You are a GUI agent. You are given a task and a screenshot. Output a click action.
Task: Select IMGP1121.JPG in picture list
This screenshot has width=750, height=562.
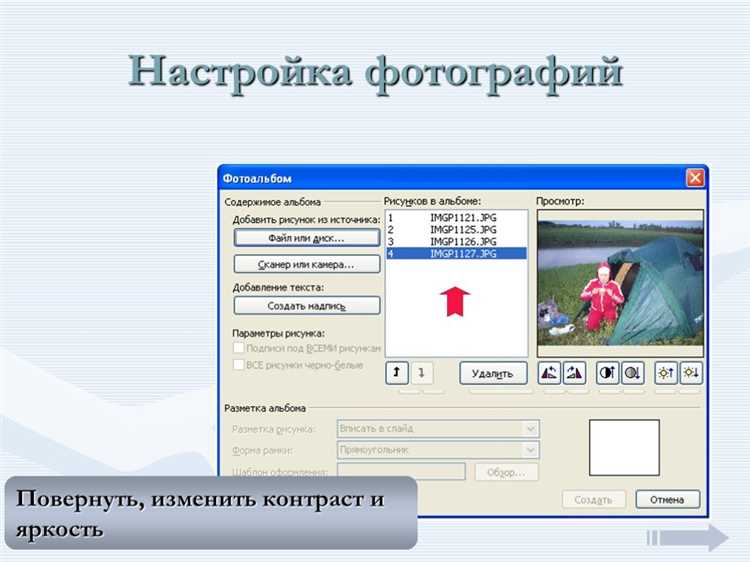pos(456,218)
